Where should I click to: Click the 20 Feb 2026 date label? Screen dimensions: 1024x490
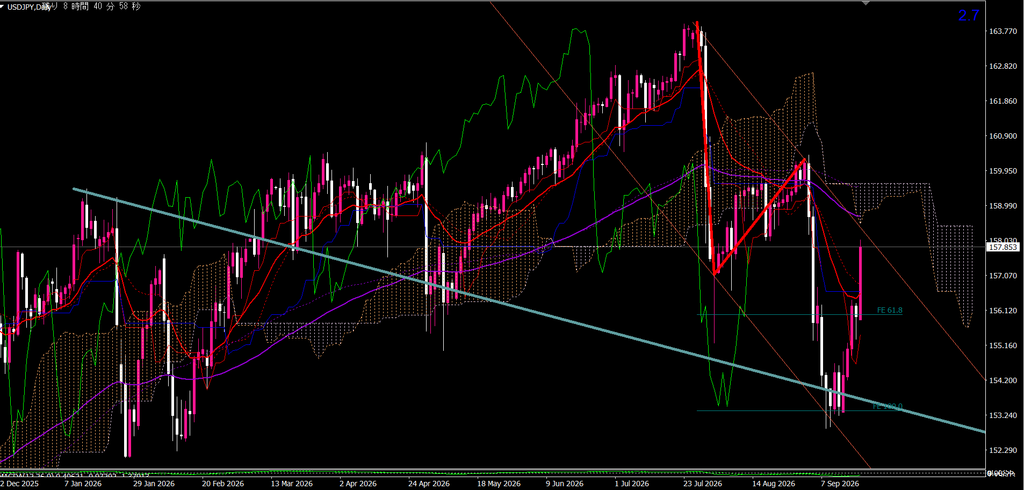tap(224, 484)
